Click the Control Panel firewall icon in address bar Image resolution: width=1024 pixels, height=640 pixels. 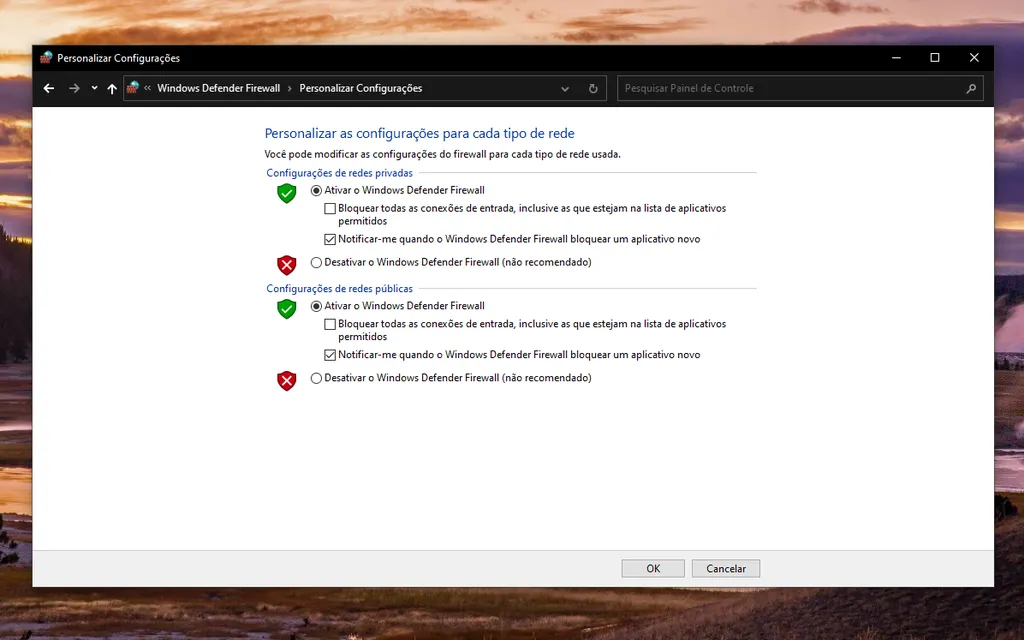pyautogui.click(x=133, y=88)
